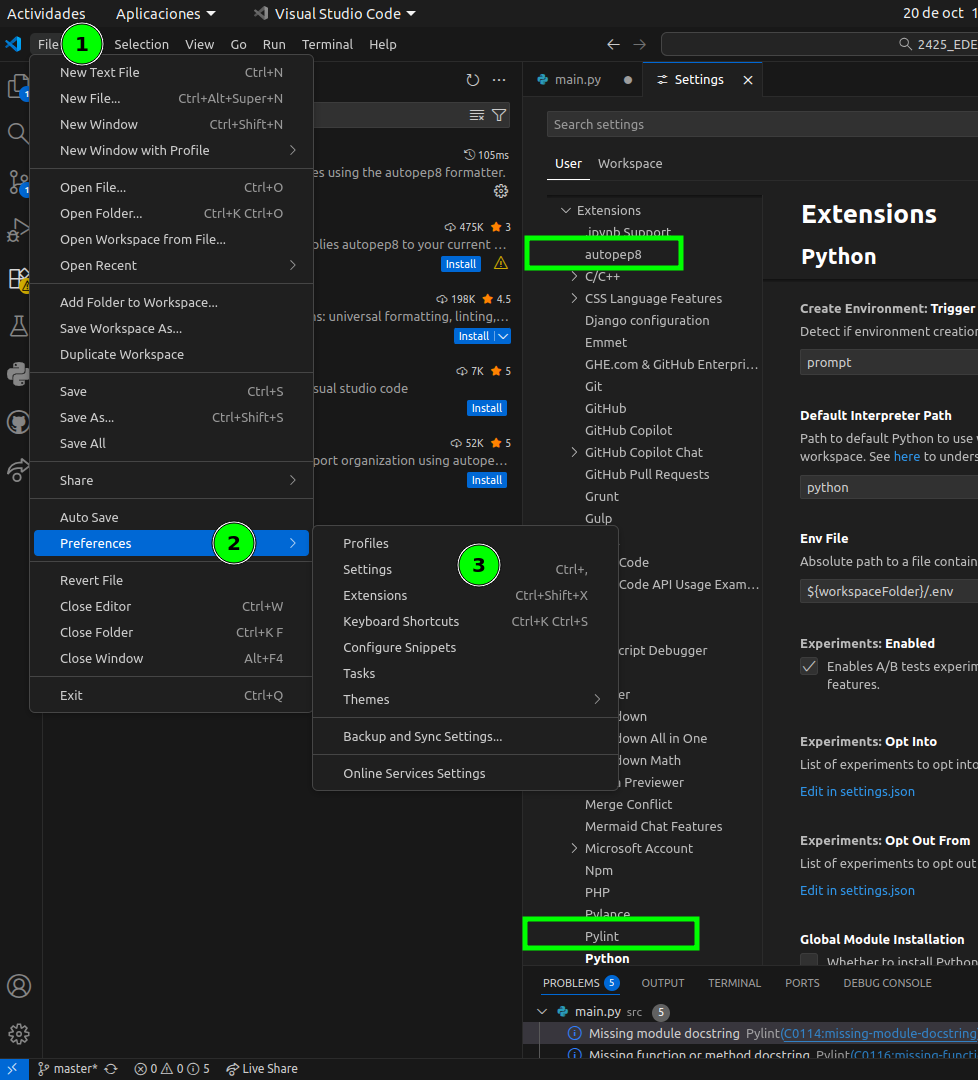
Task: Enable the Global Module Installation checkbox
Action: point(808,961)
